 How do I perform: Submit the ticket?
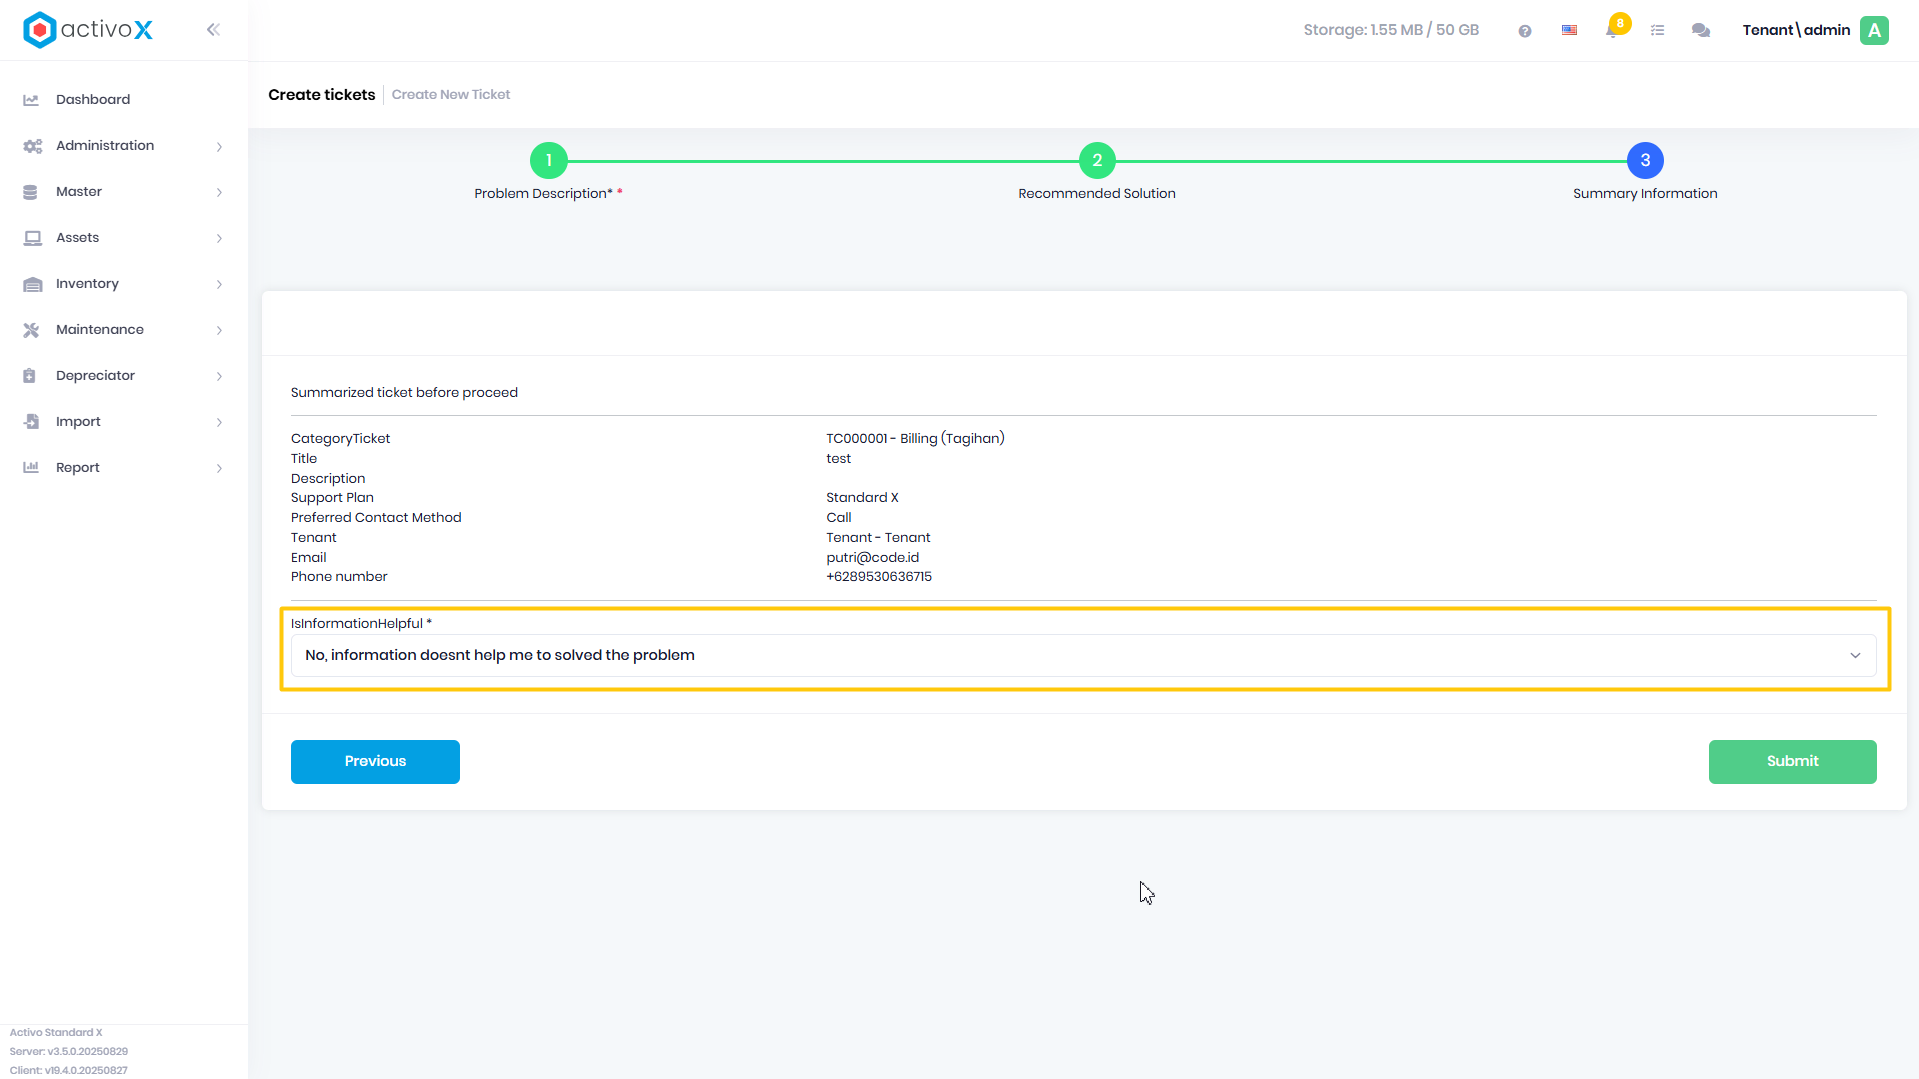(1792, 762)
